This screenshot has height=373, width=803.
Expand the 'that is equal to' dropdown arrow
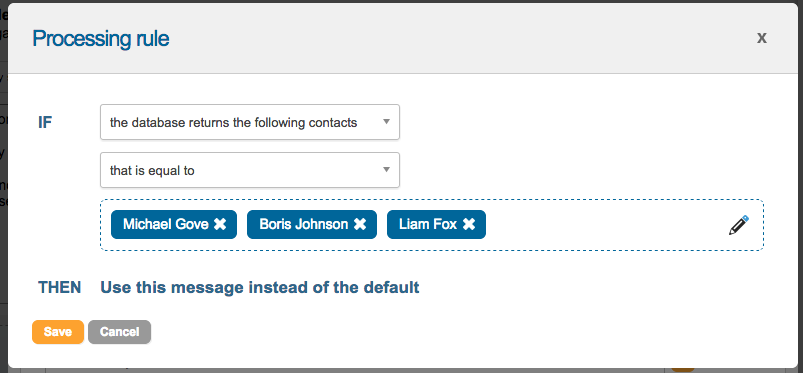point(387,170)
